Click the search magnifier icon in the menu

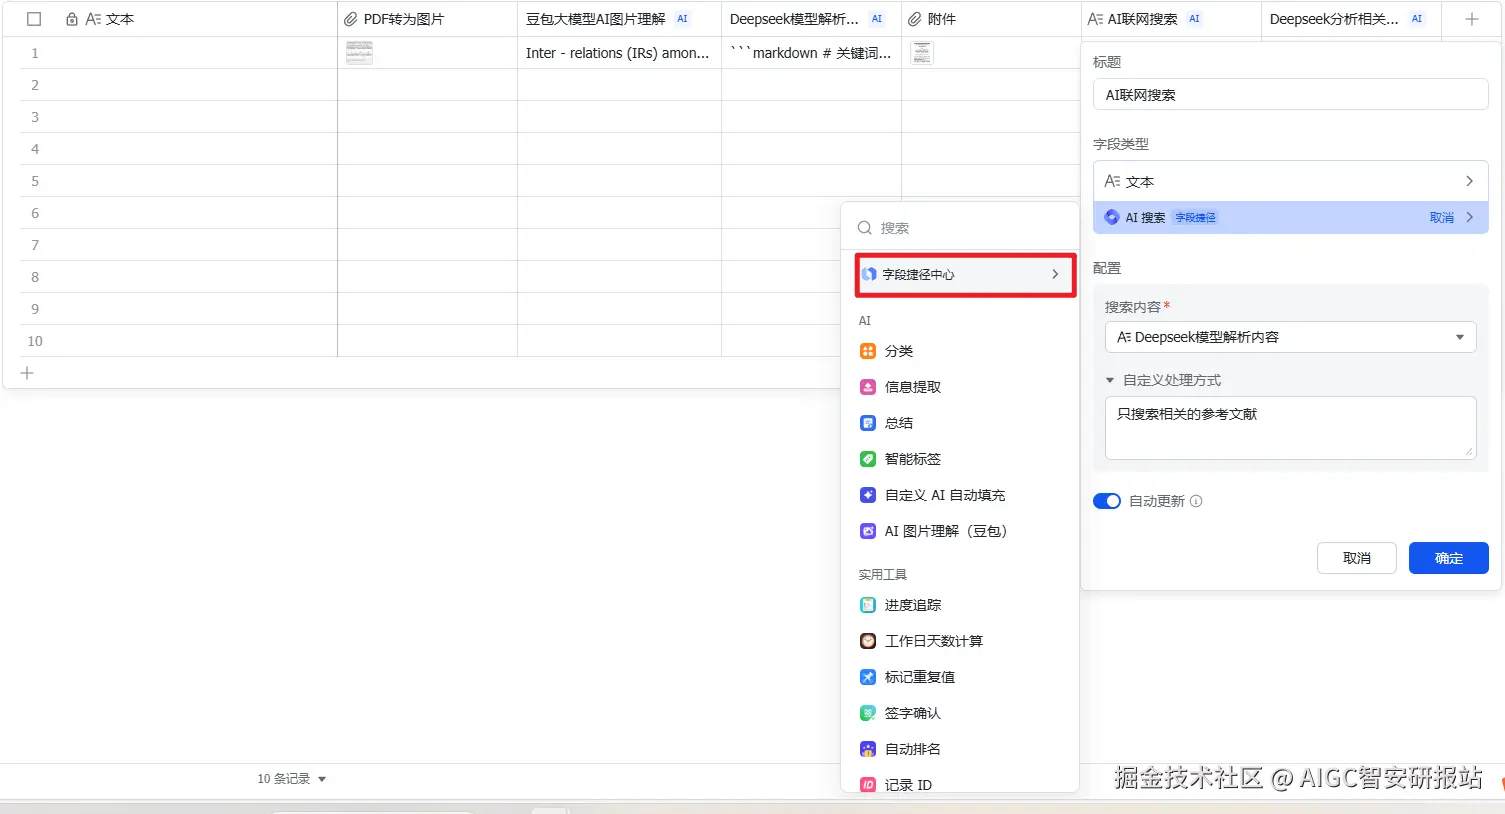click(x=865, y=228)
